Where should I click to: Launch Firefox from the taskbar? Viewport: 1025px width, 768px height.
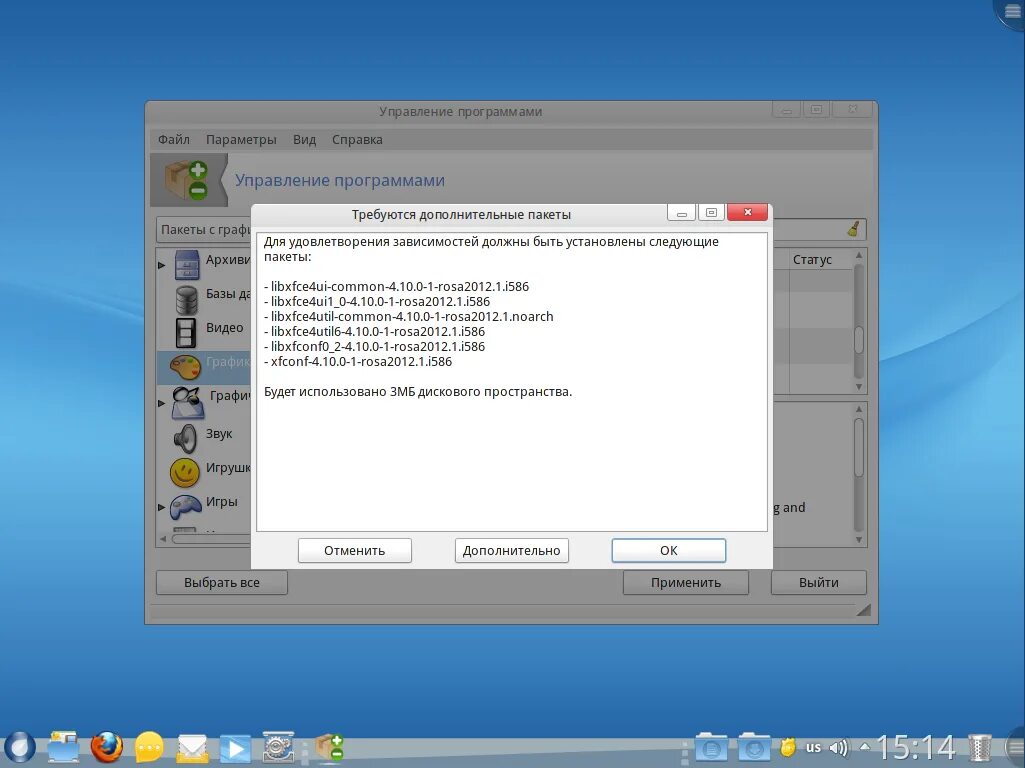click(x=107, y=747)
